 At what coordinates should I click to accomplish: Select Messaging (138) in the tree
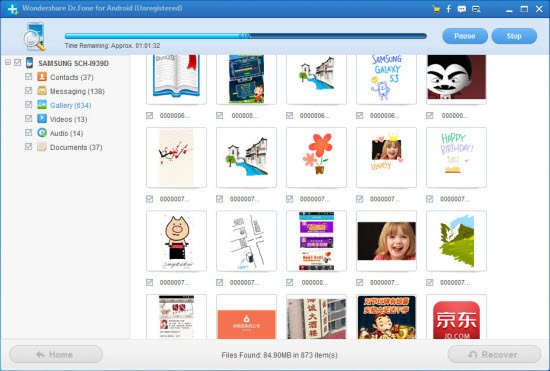pyautogui.click(x=77, y=91)
